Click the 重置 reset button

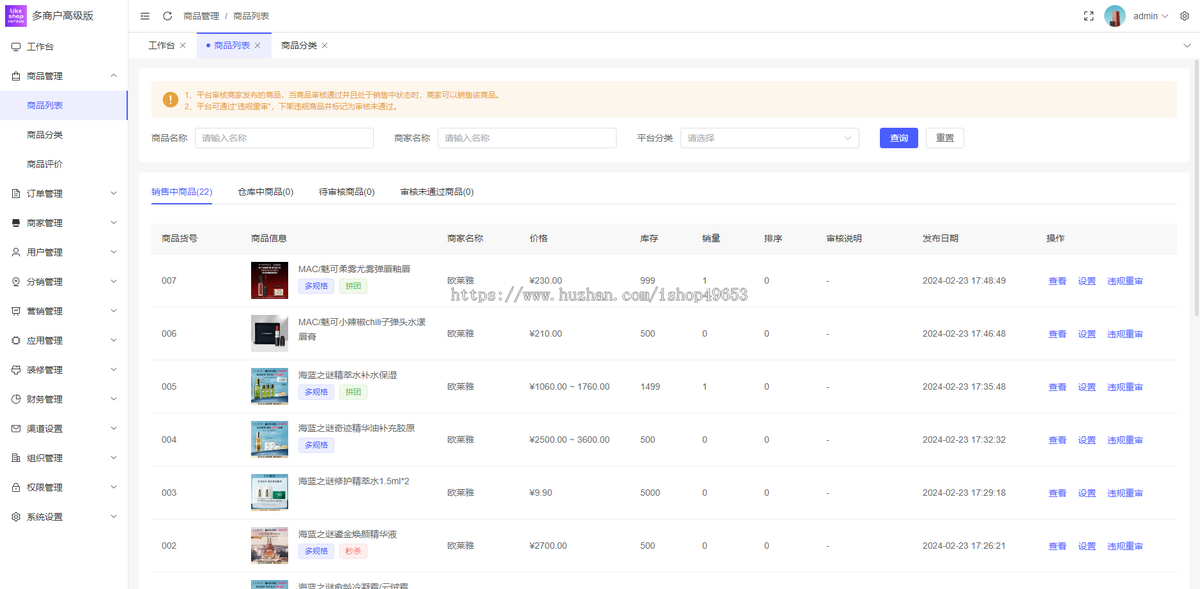pyautogui.click(x=945, y=138)
